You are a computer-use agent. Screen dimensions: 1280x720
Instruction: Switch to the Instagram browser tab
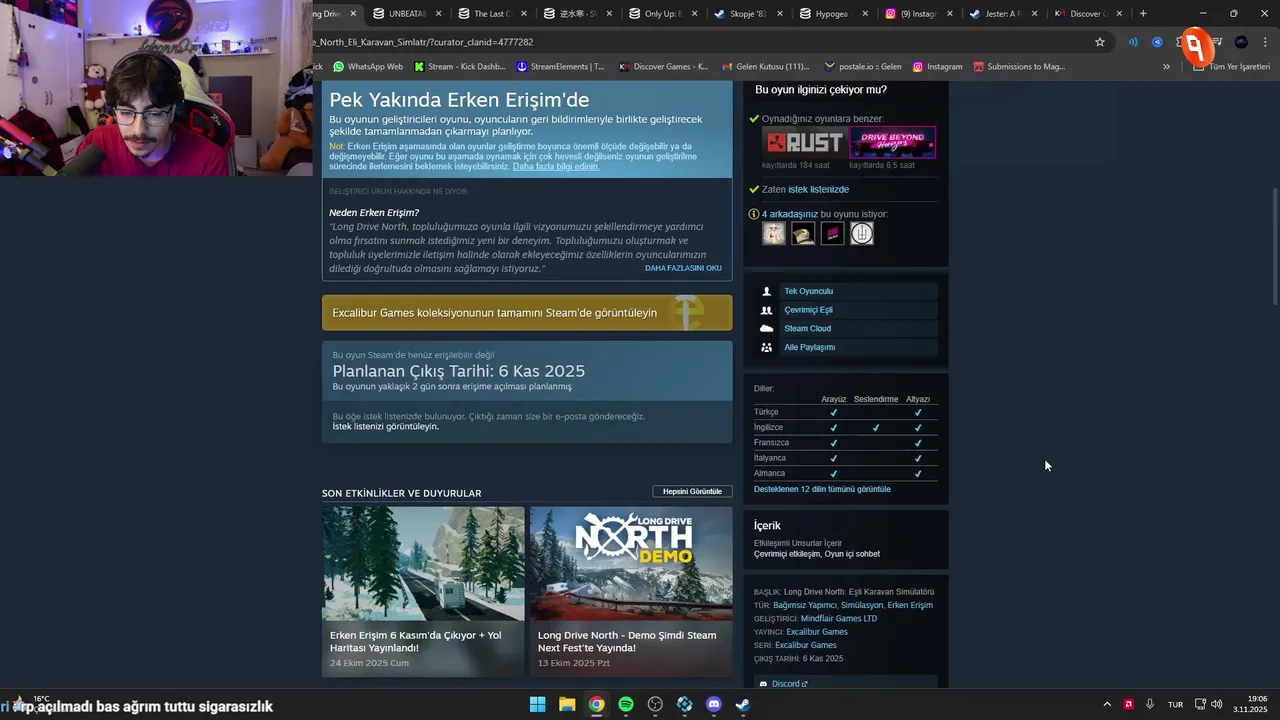(918, 14)
